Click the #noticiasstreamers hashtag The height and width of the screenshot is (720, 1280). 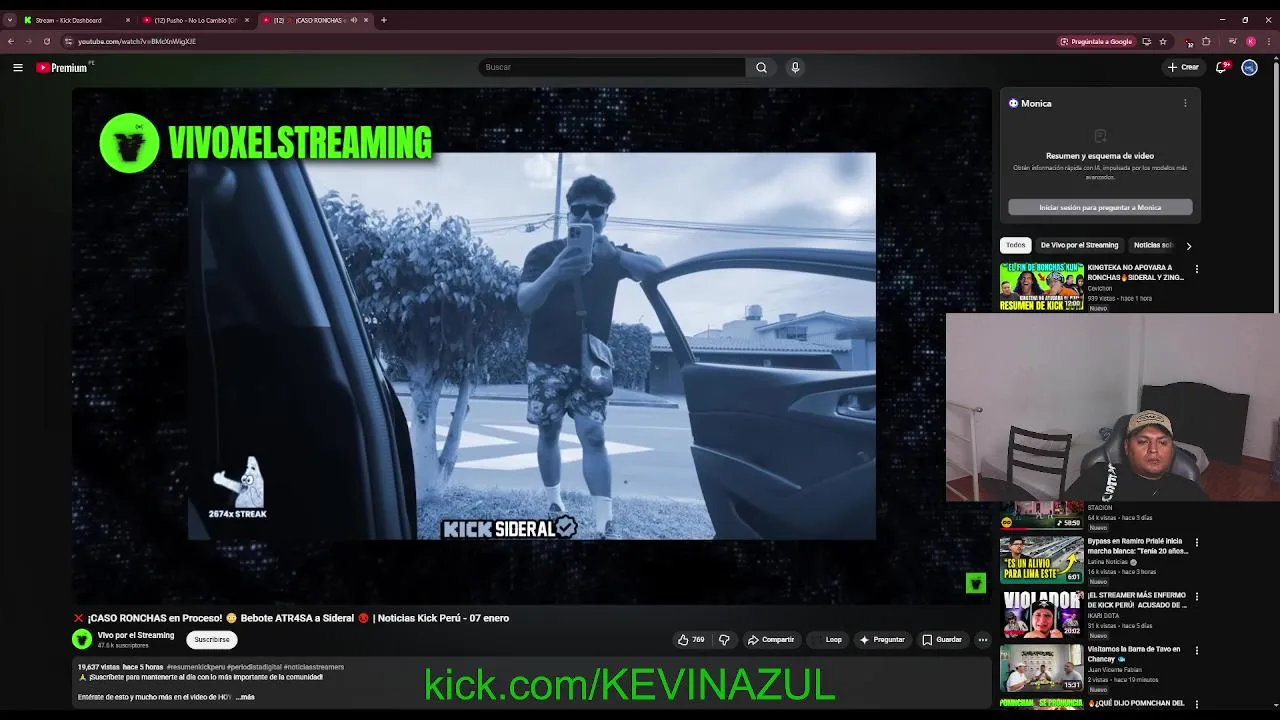click(314, 667)
